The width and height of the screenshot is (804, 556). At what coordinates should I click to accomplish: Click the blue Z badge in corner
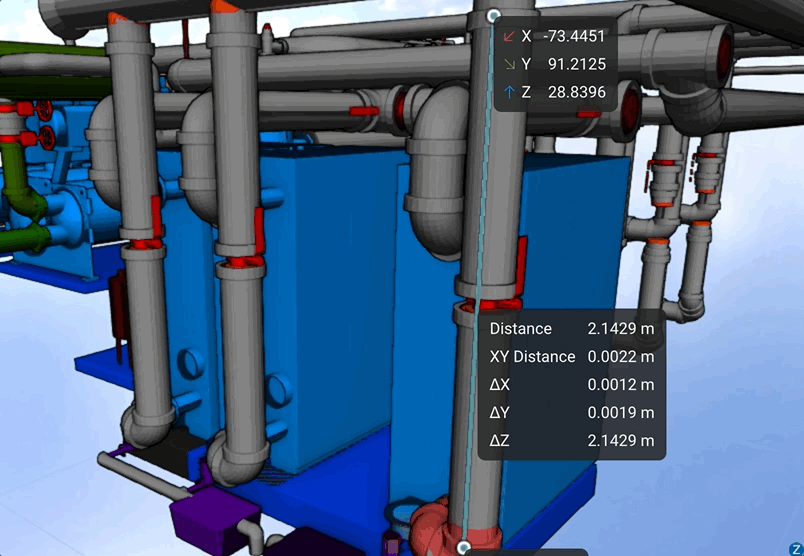[795, 547]
